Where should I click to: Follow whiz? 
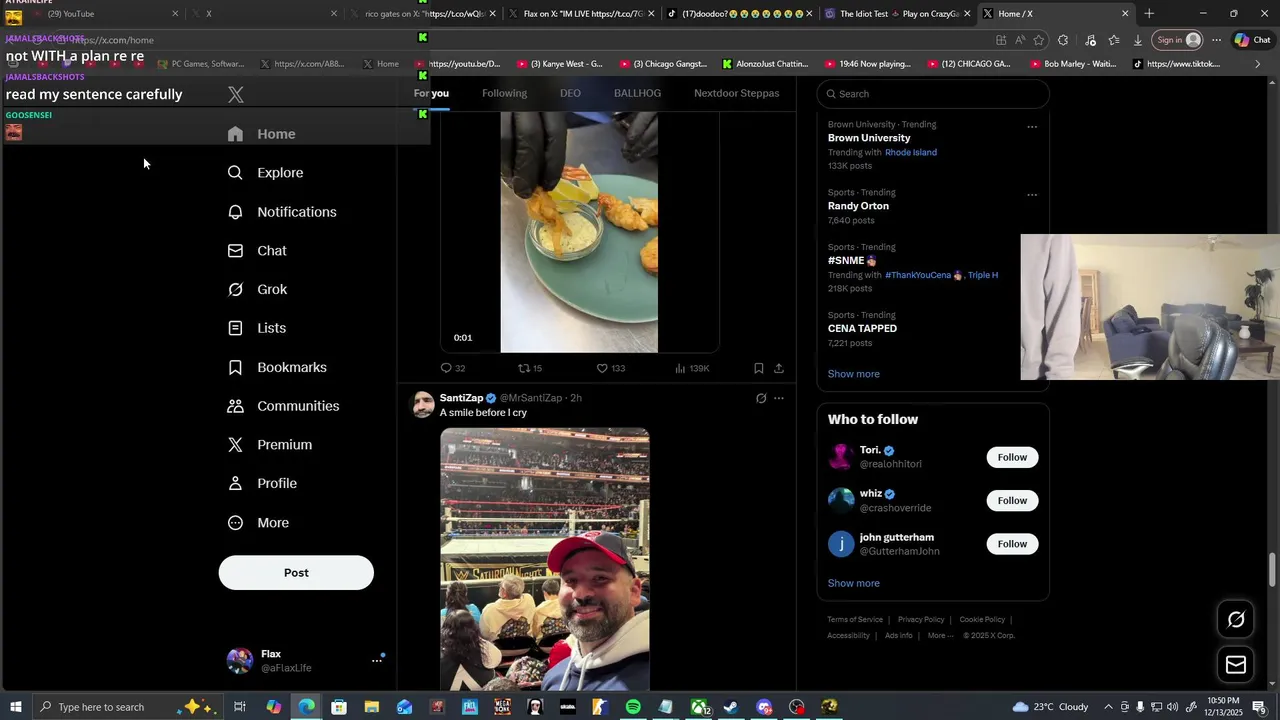click(x=1012, y=500)
